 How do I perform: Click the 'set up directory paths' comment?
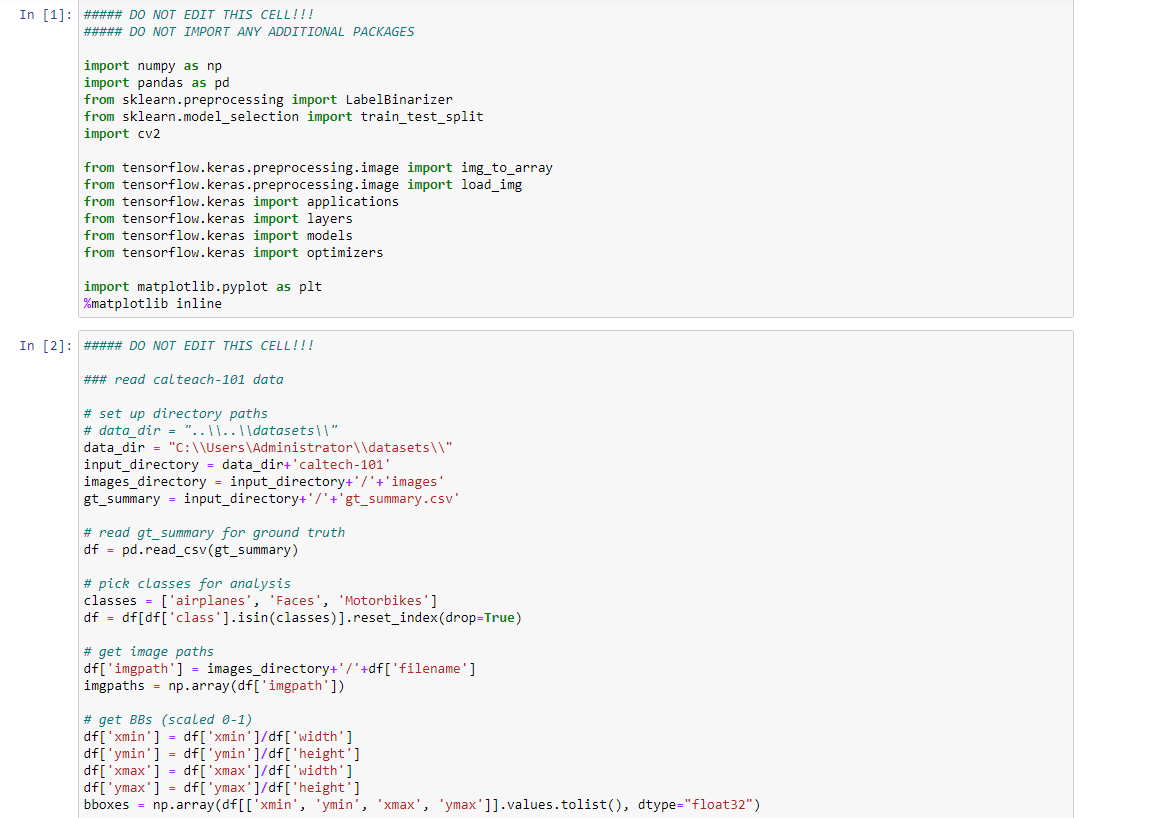(x=176, y=413)
